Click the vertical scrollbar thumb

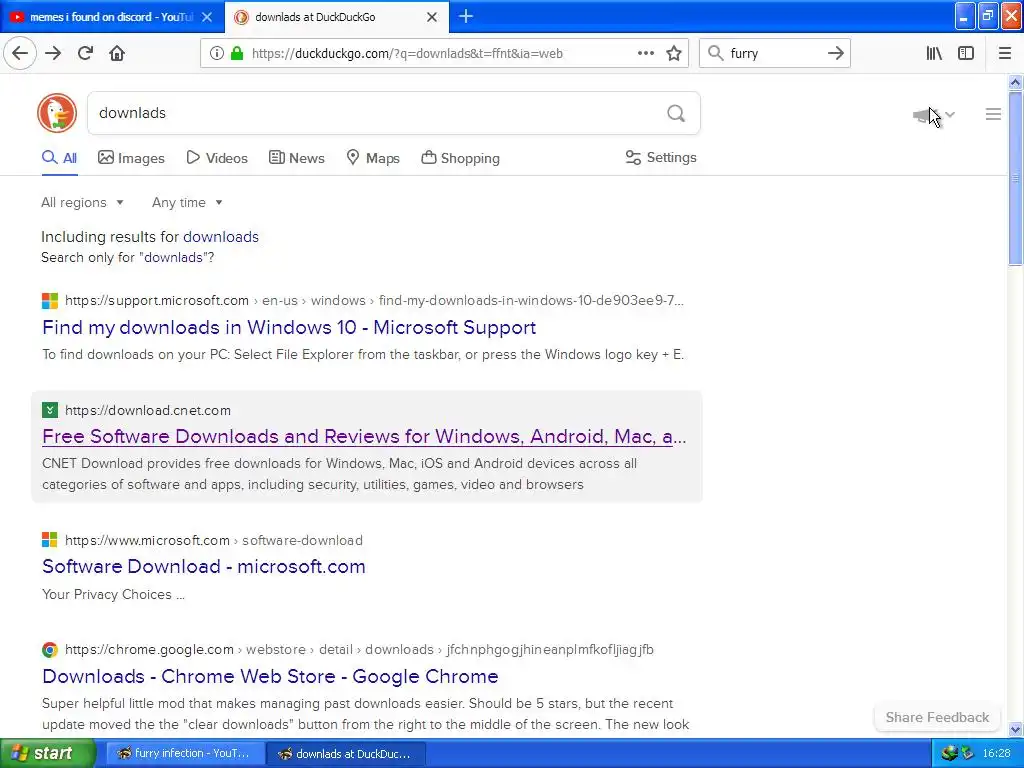pos(1015,178)
